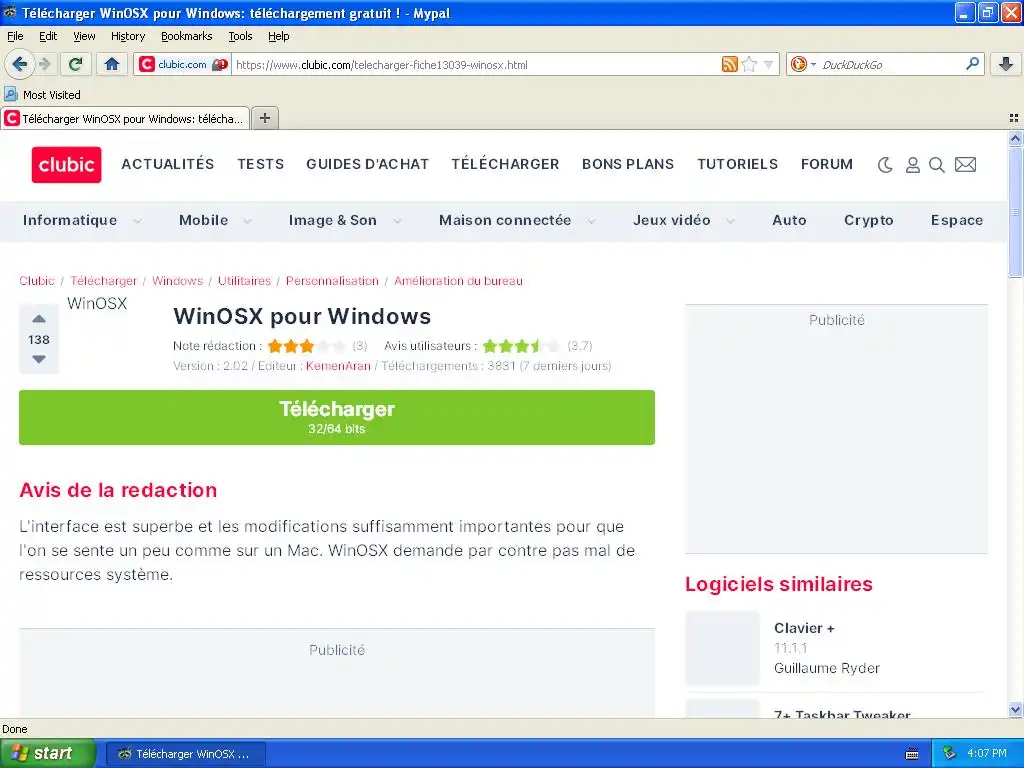
Task: Go to Clubic homepage via red logo
Action: point(67,165)
